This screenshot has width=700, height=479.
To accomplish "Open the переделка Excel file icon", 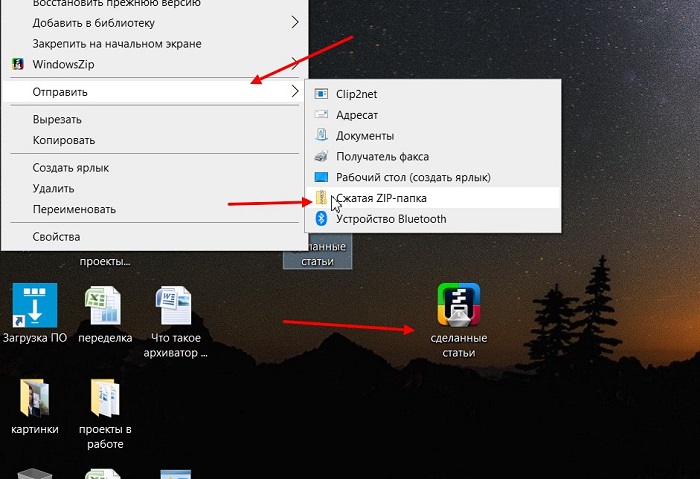I will point(105,305).
